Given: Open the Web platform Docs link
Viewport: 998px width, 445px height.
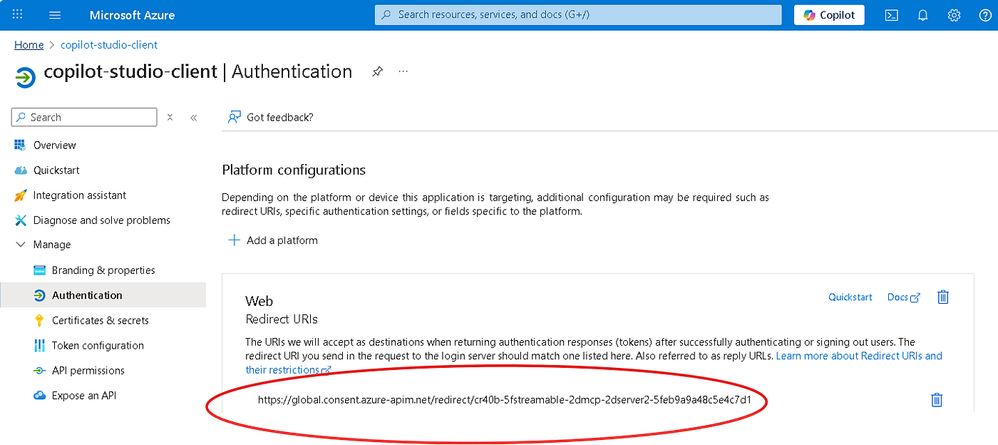Looking at the screenshot, I should (904, 297).
